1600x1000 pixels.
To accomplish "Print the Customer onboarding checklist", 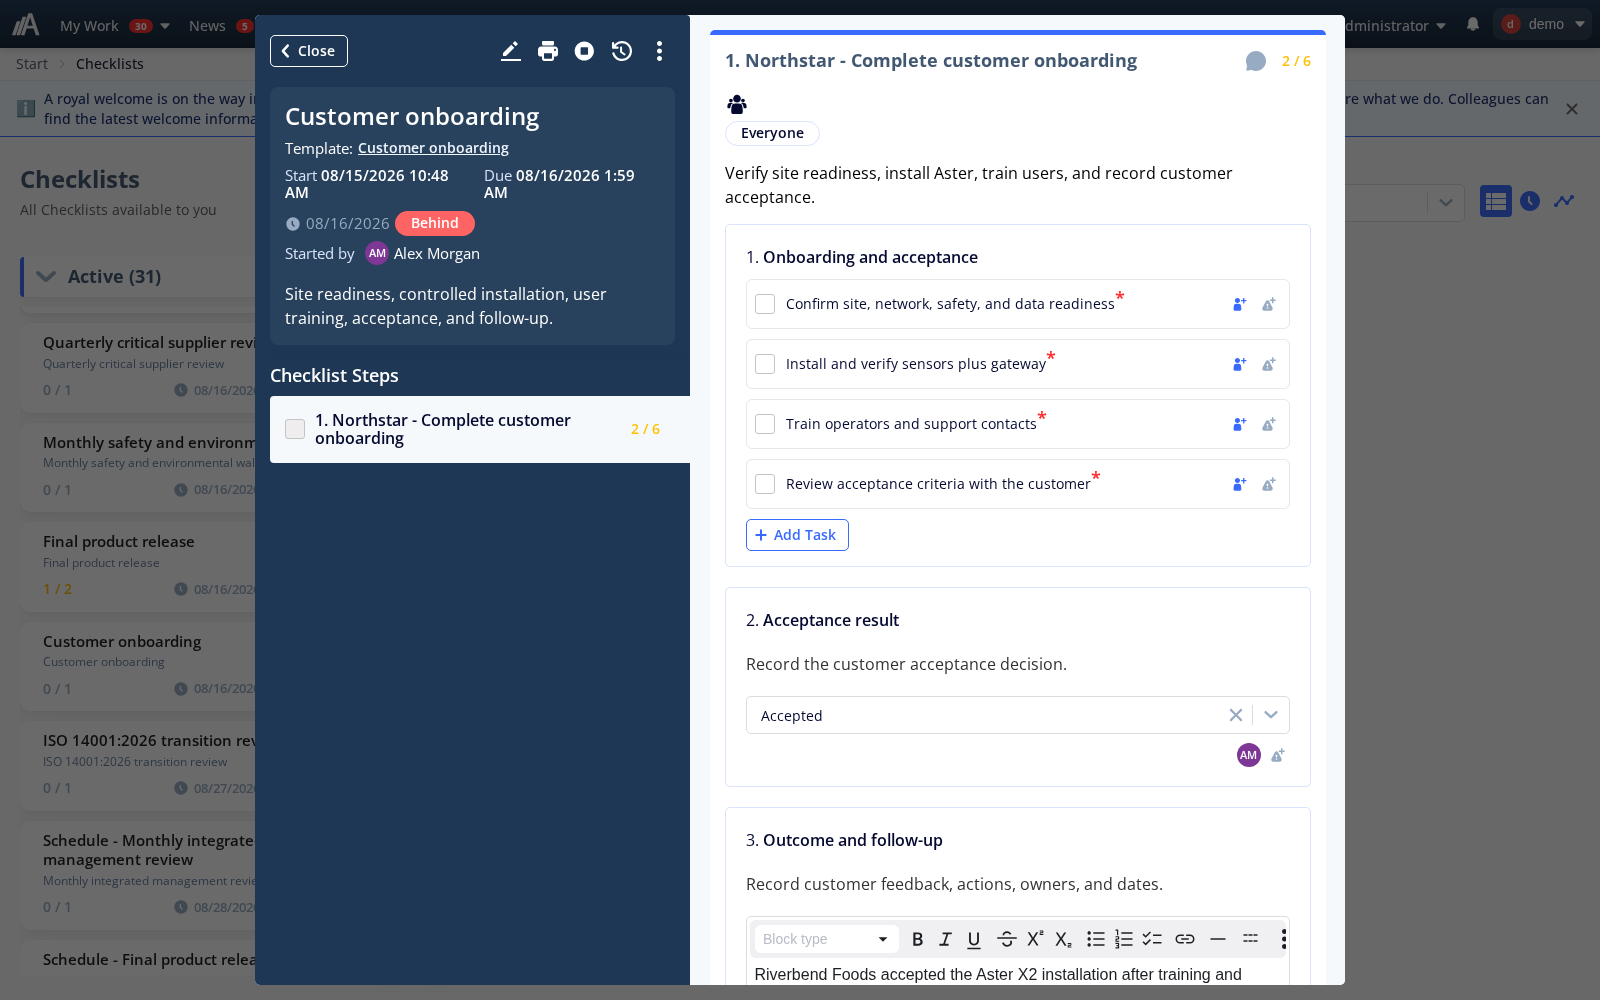I will pyautogui.click(x=548, y=51).
